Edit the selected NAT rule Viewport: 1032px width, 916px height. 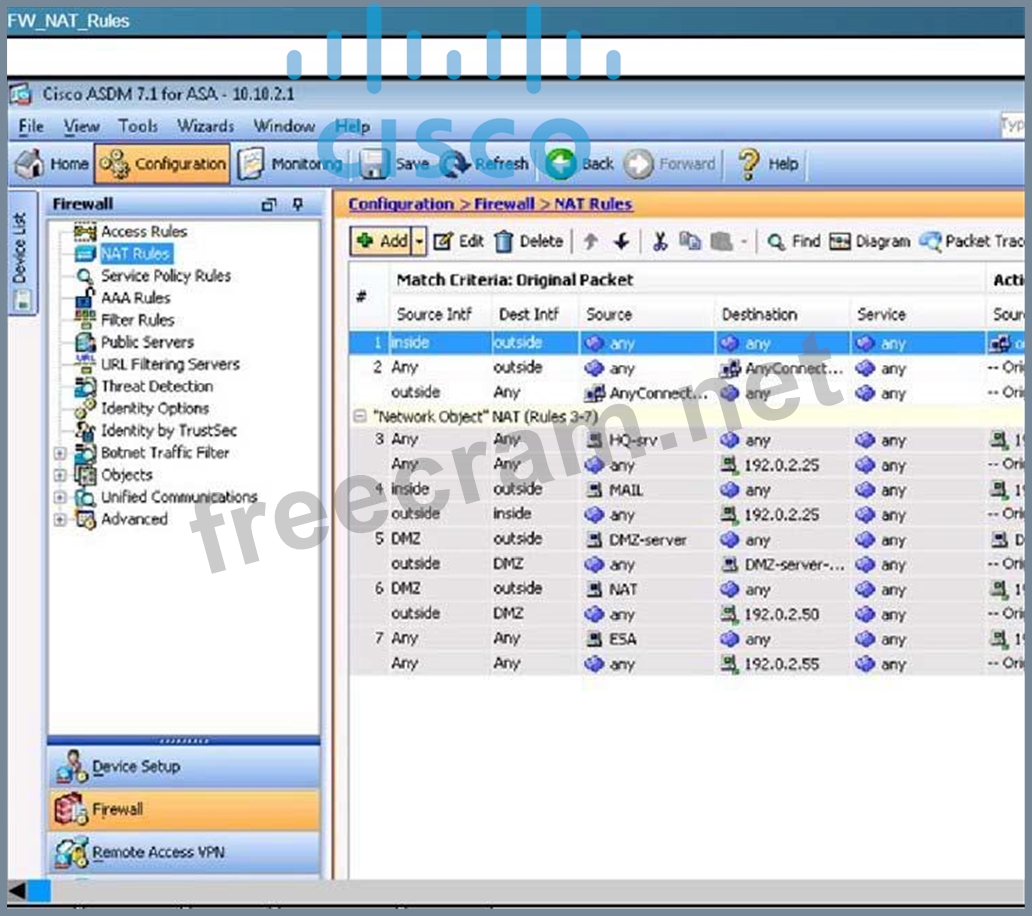[x=459, y=241]
